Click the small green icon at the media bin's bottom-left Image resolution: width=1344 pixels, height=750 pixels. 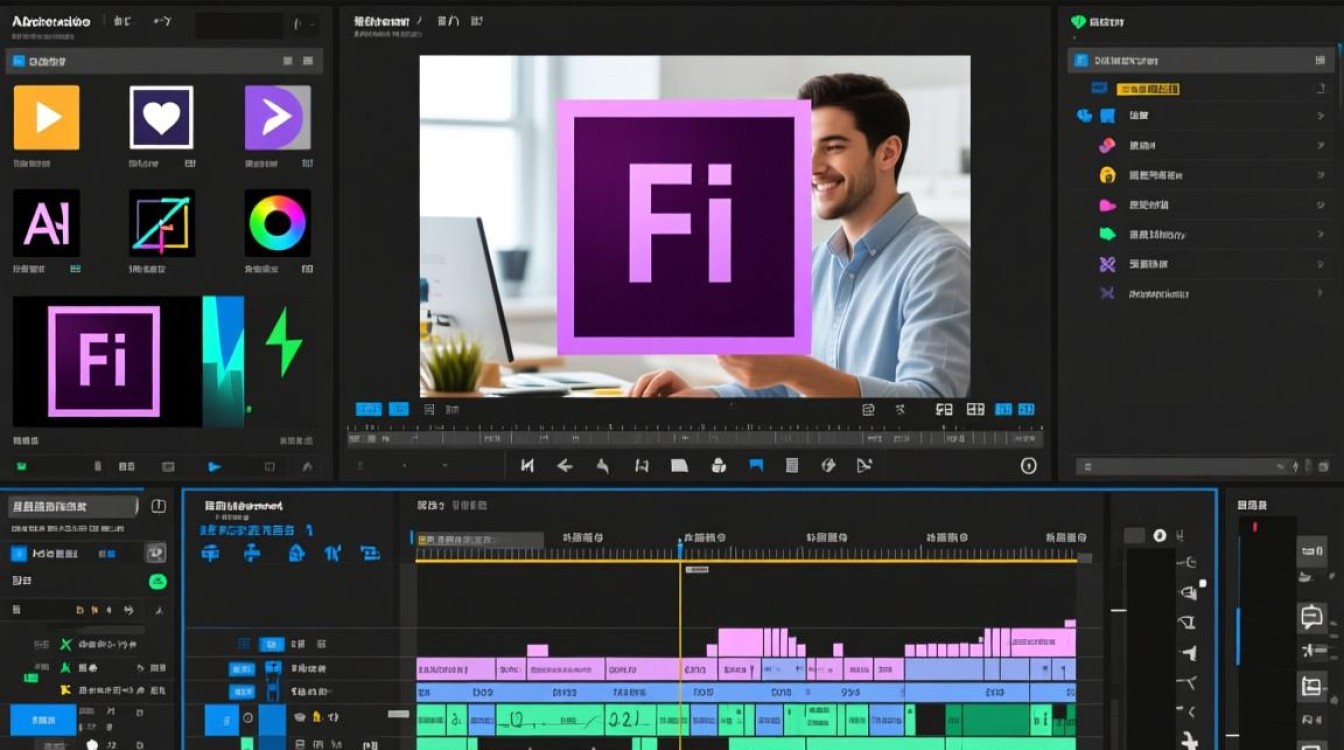(x=20, y=466)
